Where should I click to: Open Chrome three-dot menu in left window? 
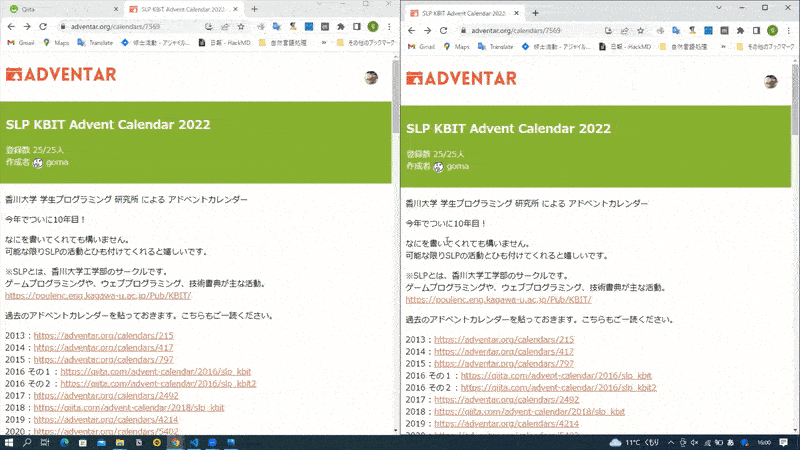pos(389,27)
